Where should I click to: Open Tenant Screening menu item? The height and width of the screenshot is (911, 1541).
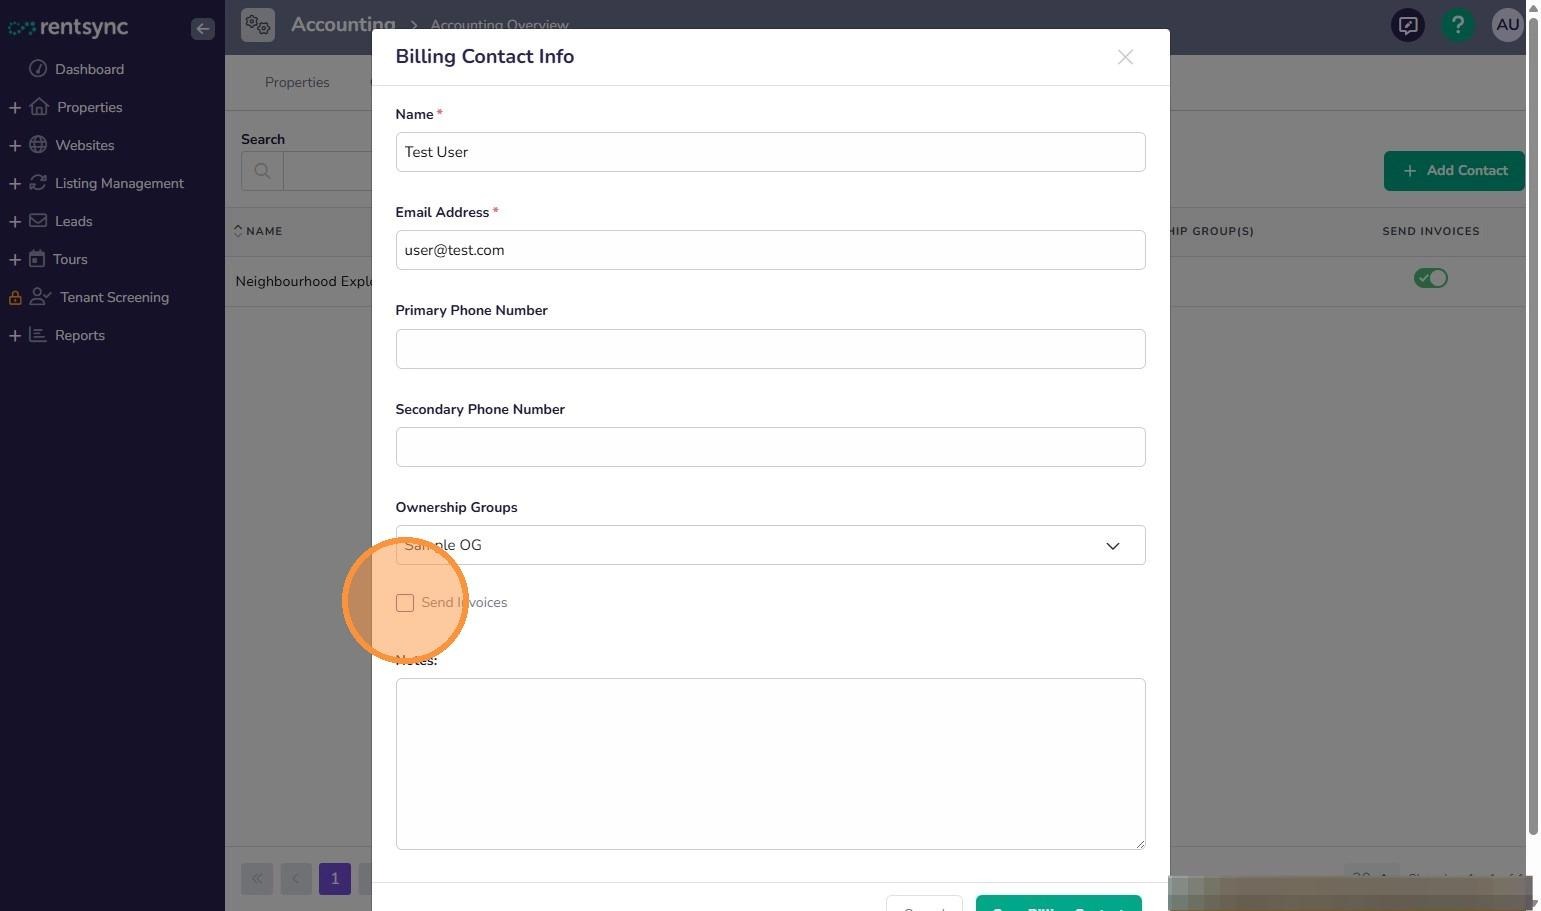tap(114, 297)
